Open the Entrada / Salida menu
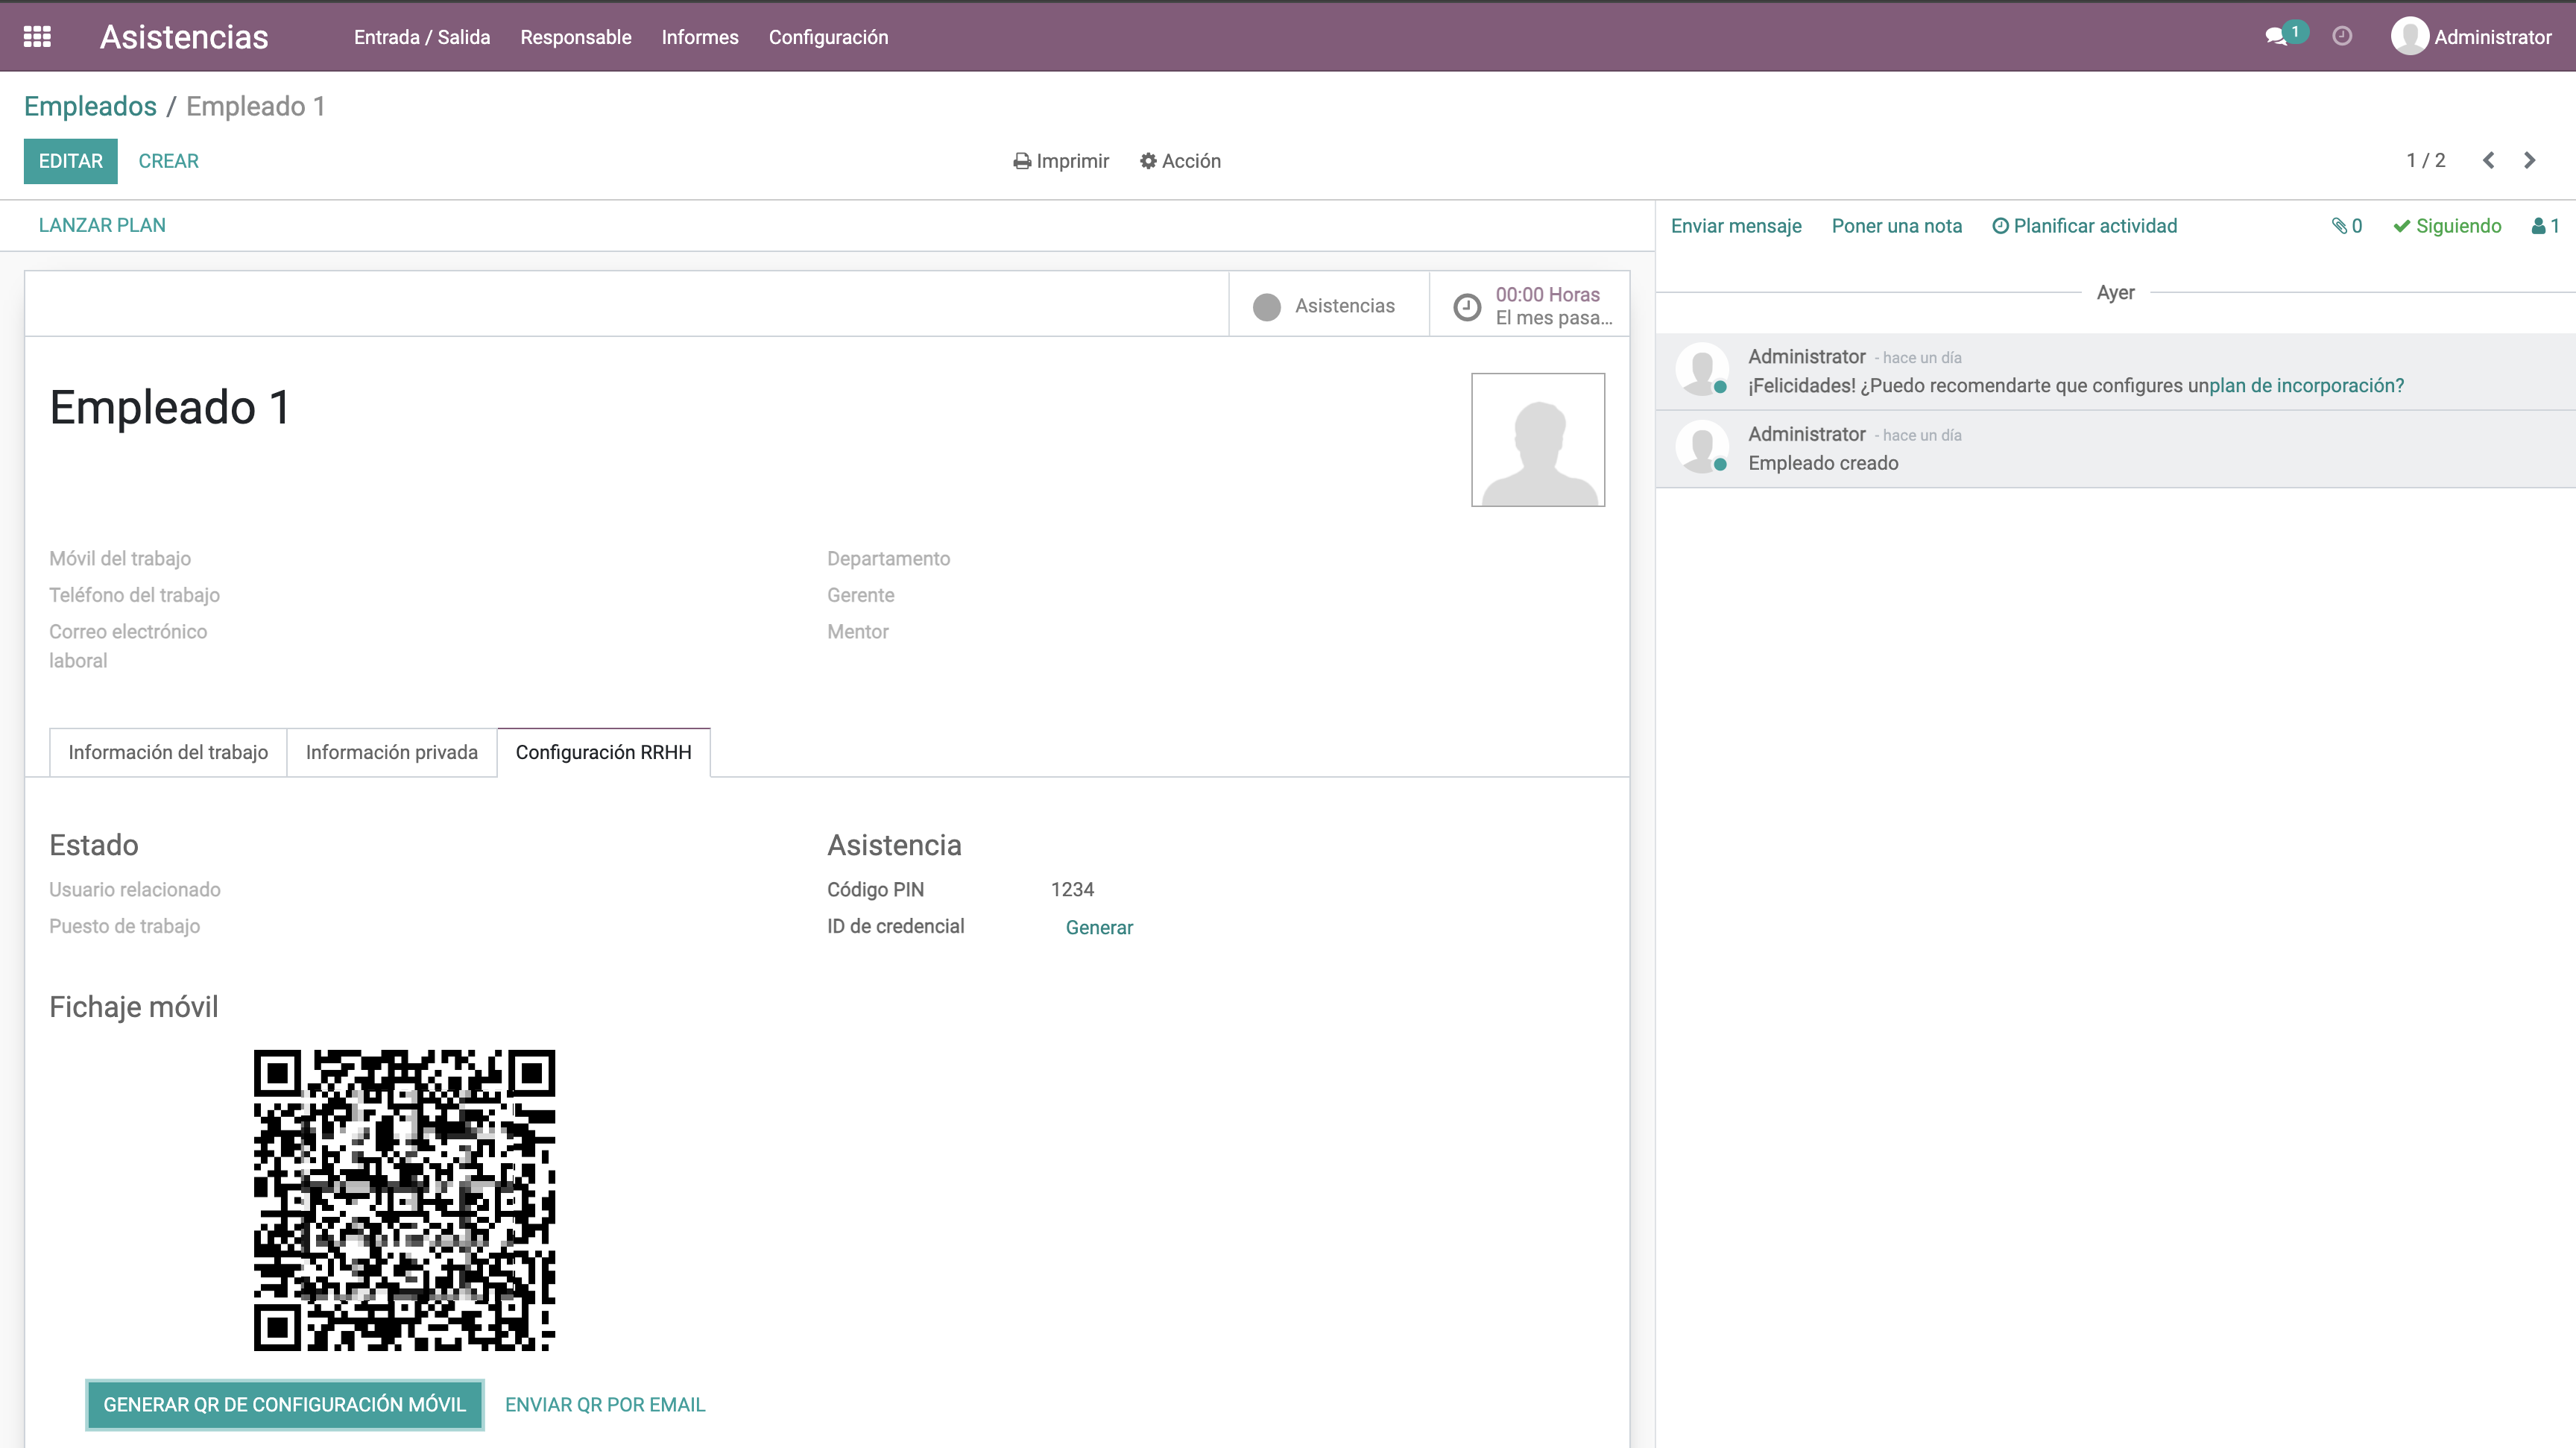Viewport: 2576px width, 1448px height. (422, 37)
